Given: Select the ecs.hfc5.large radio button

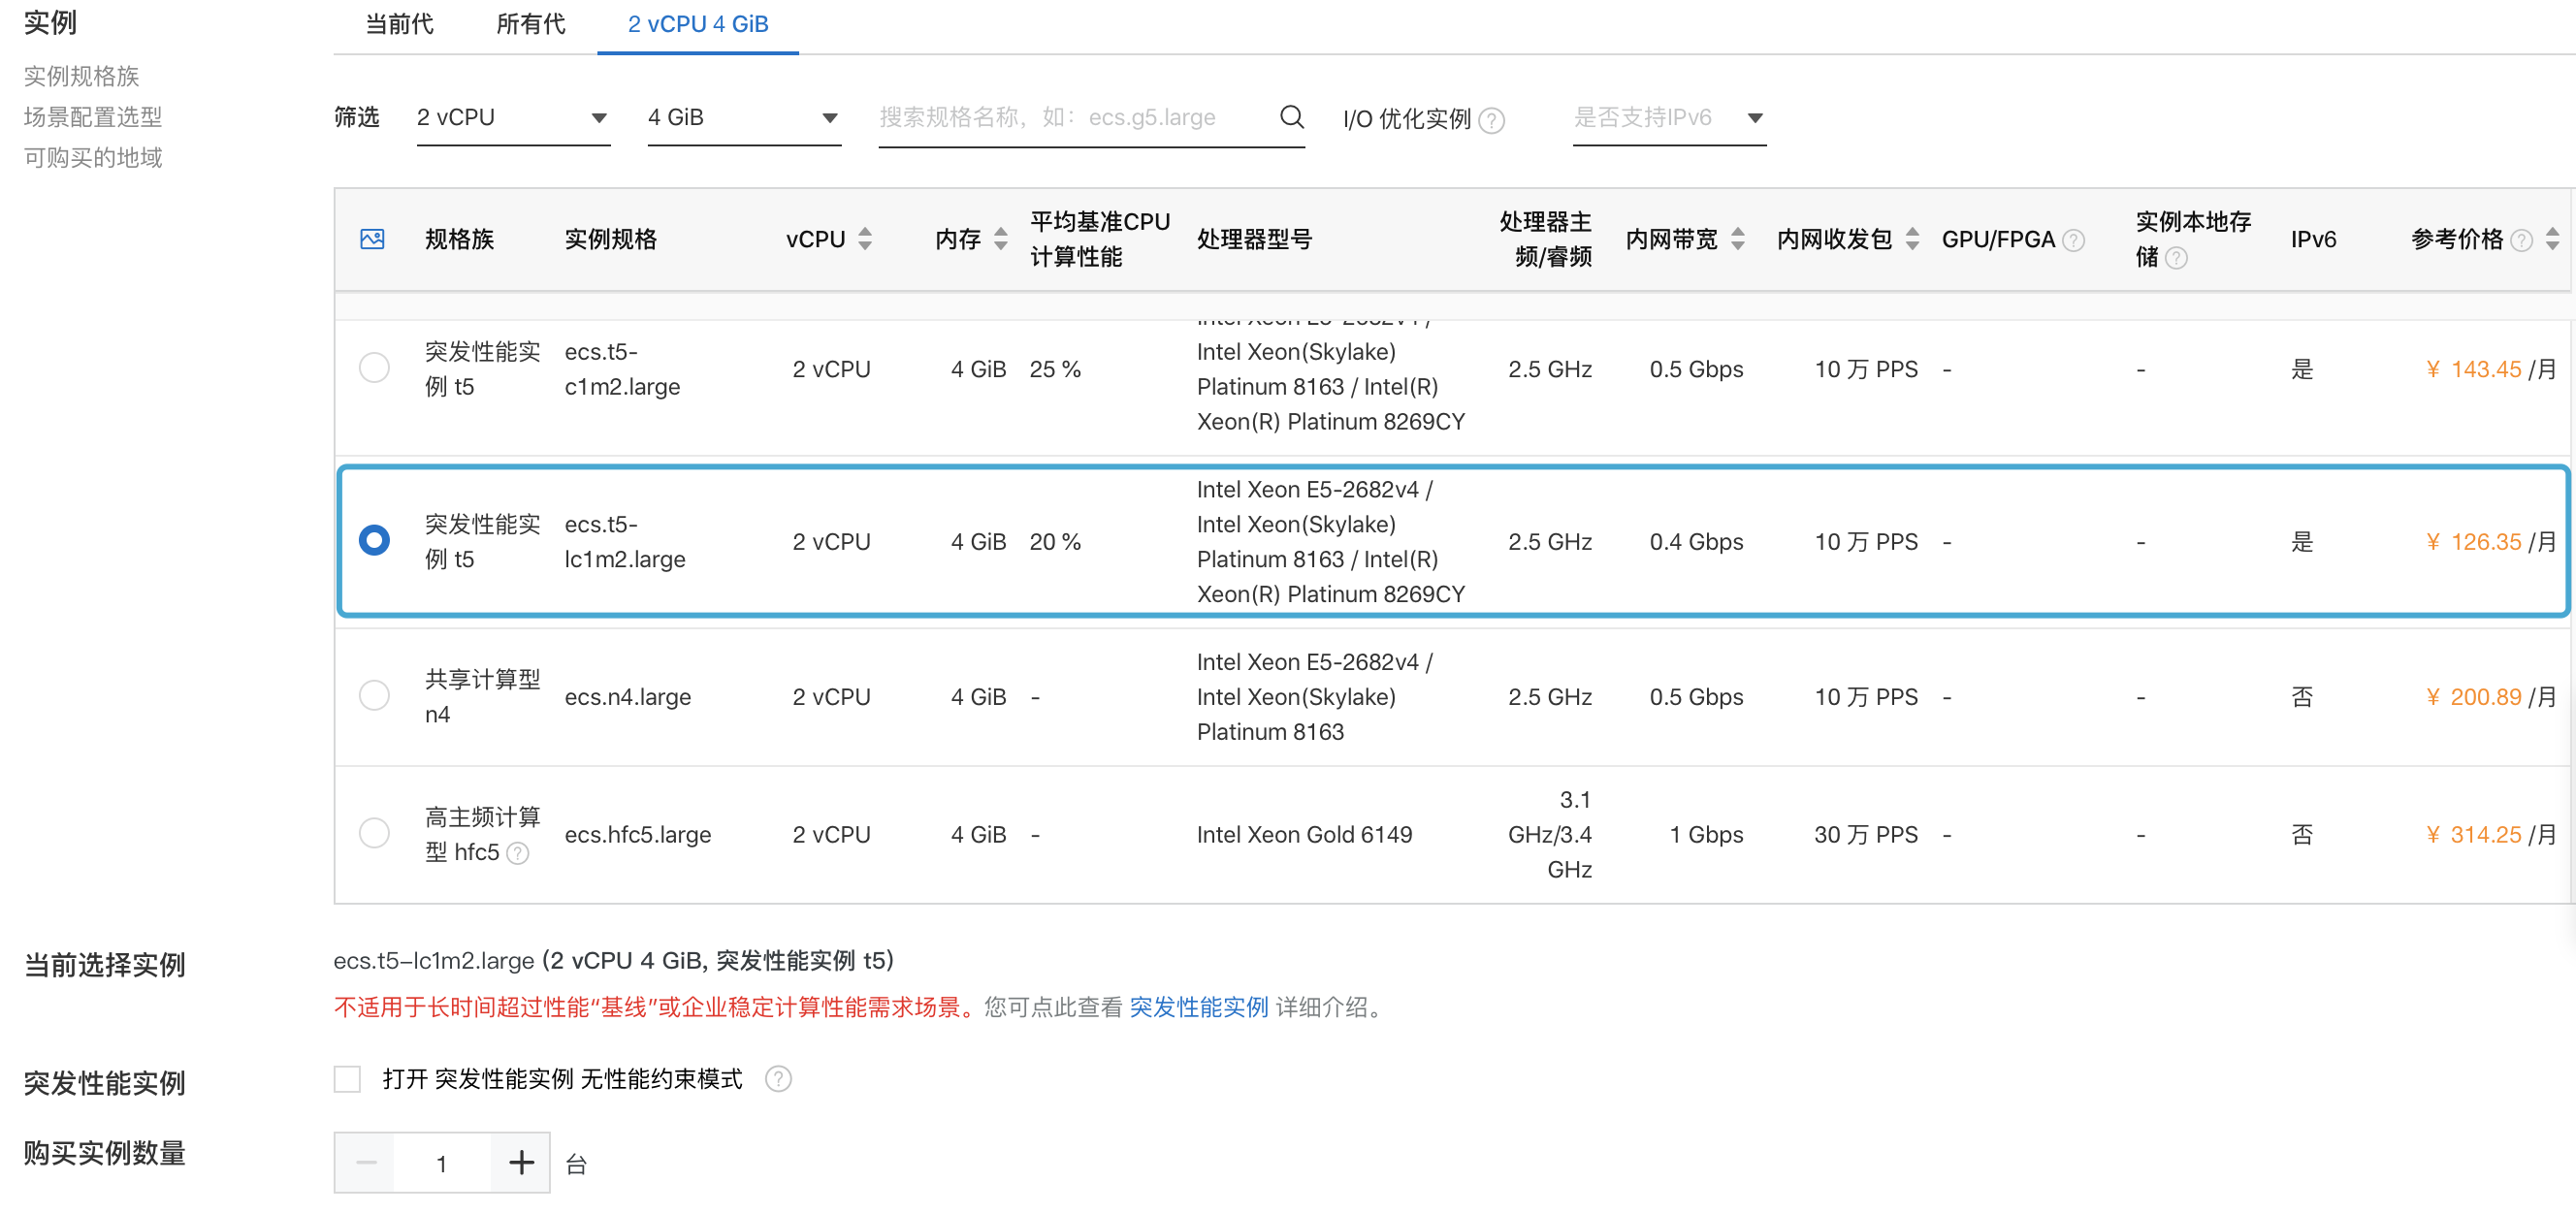Looking at the screenshot, I should (x=374, y=833).
